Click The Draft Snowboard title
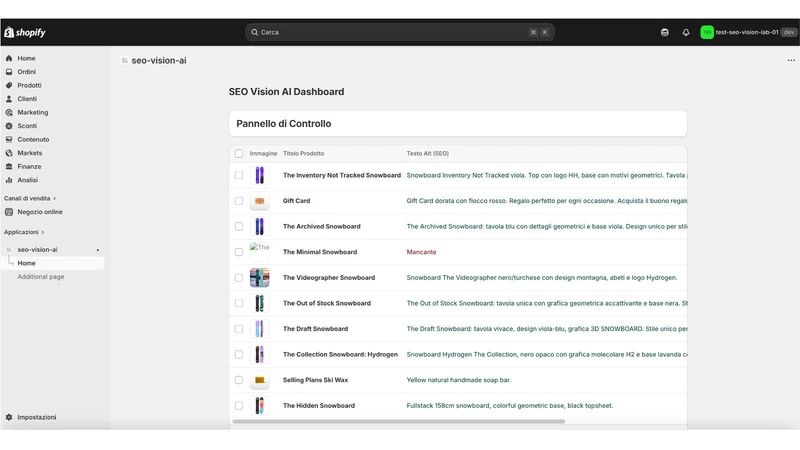 tap(315, 329)
